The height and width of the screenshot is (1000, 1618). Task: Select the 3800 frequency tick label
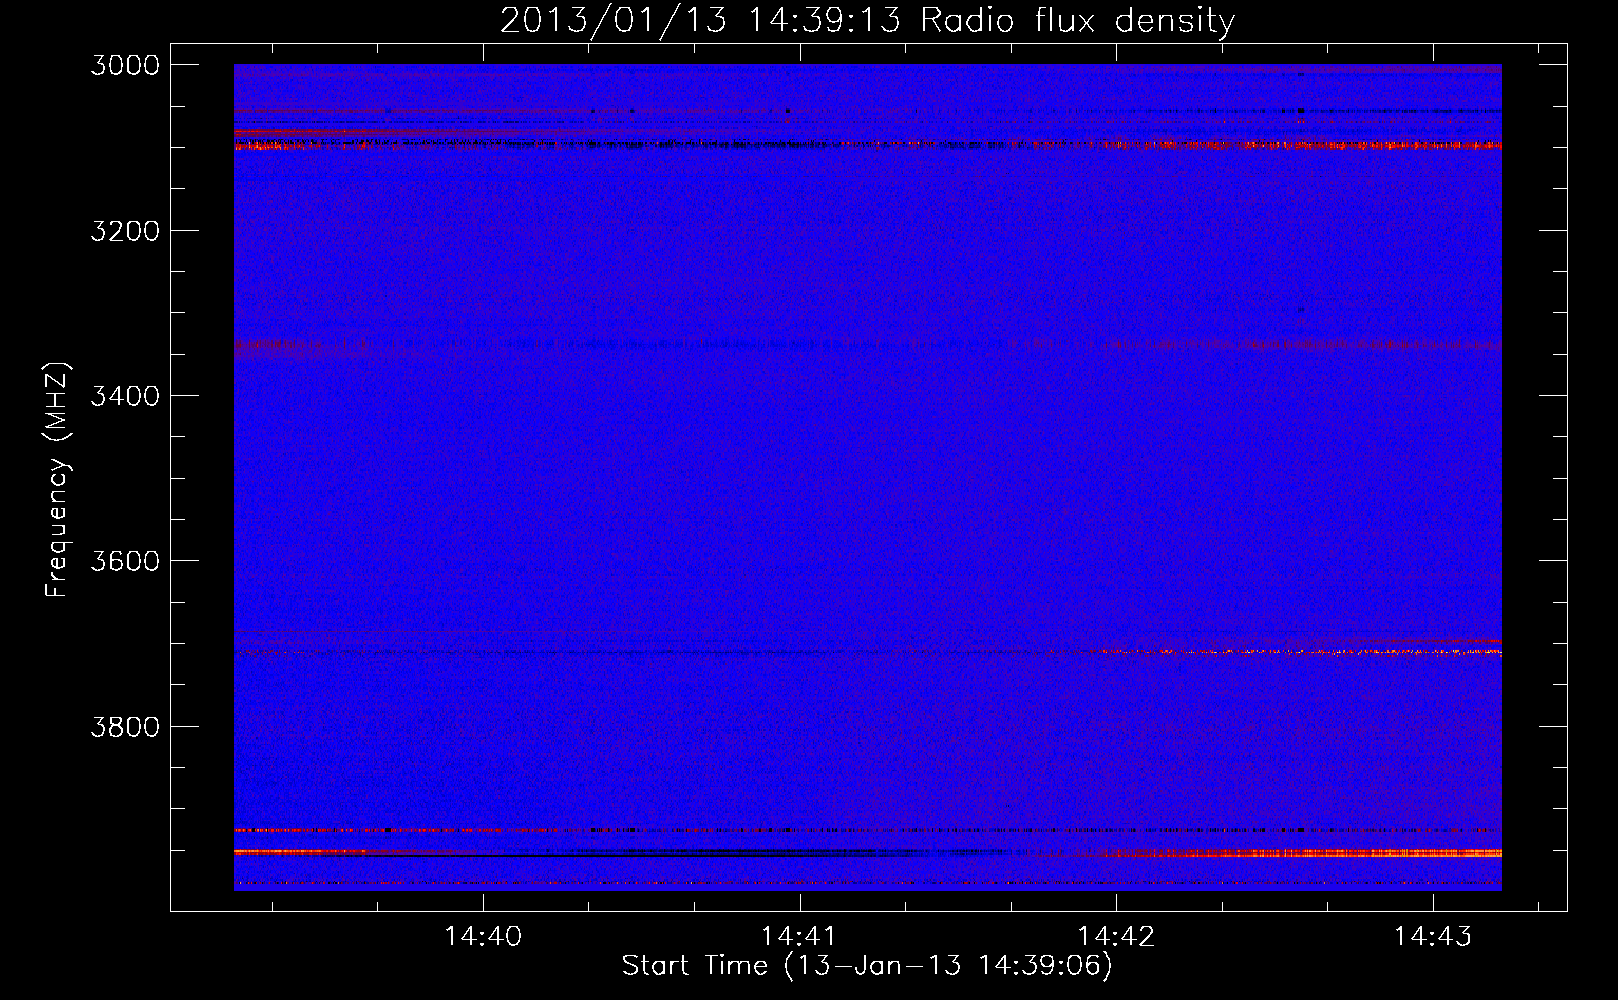pyautogui.click(x=125, y=726)
